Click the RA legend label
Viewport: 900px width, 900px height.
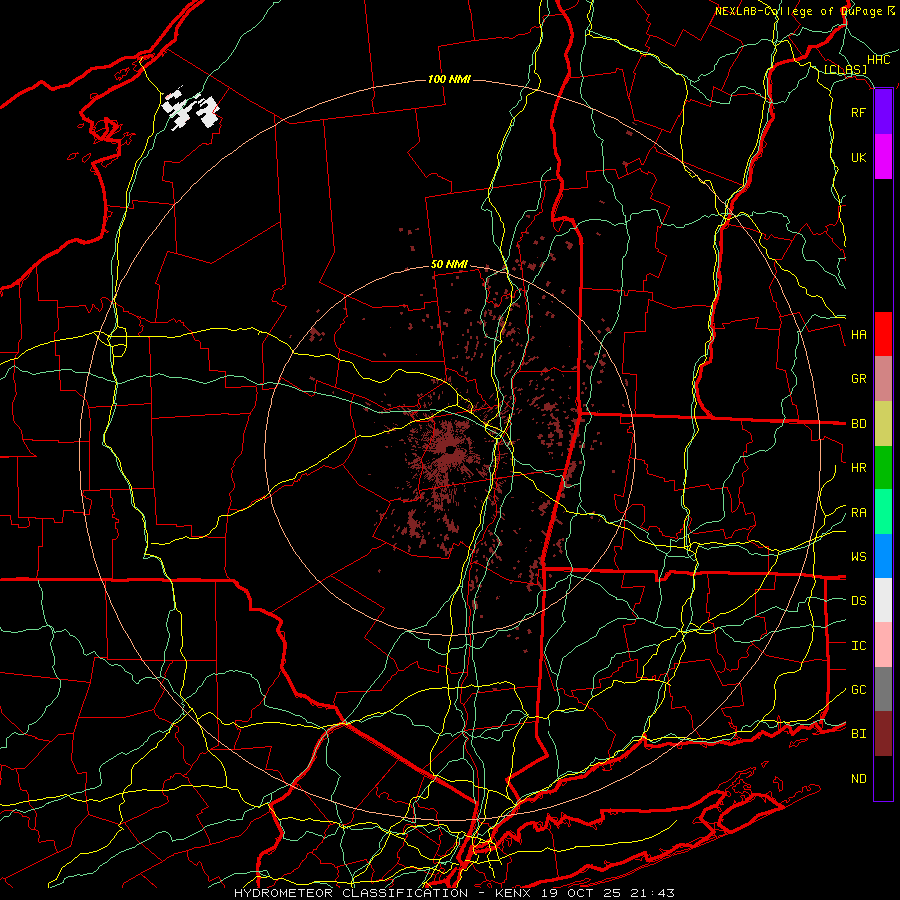pos(858,513)
